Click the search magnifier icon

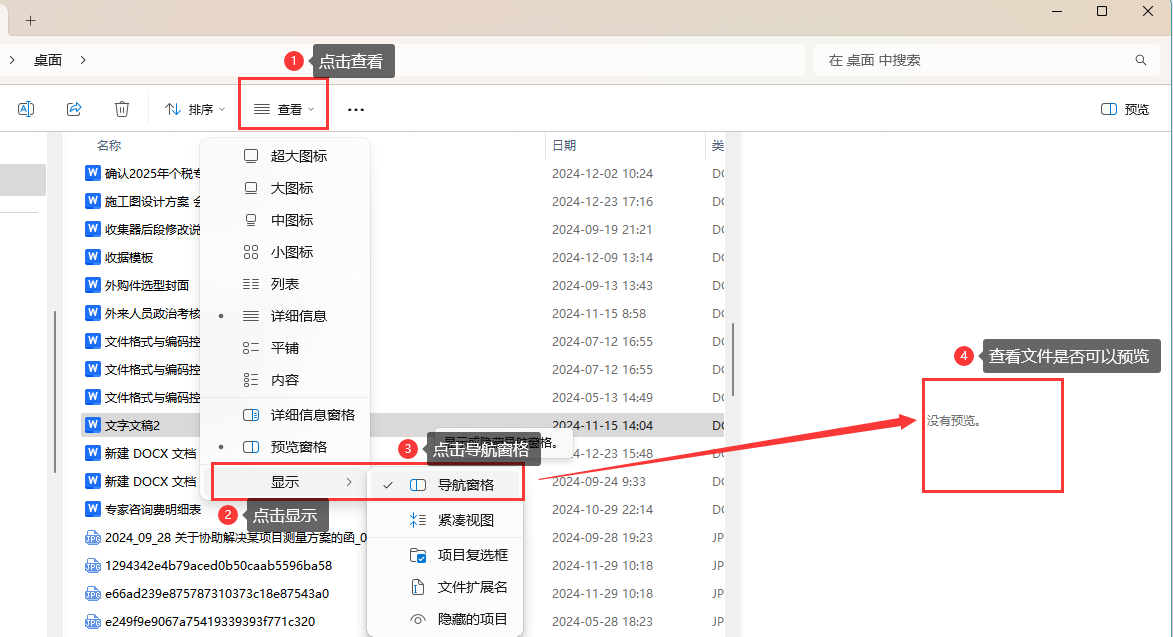(x=1140, y=60)
